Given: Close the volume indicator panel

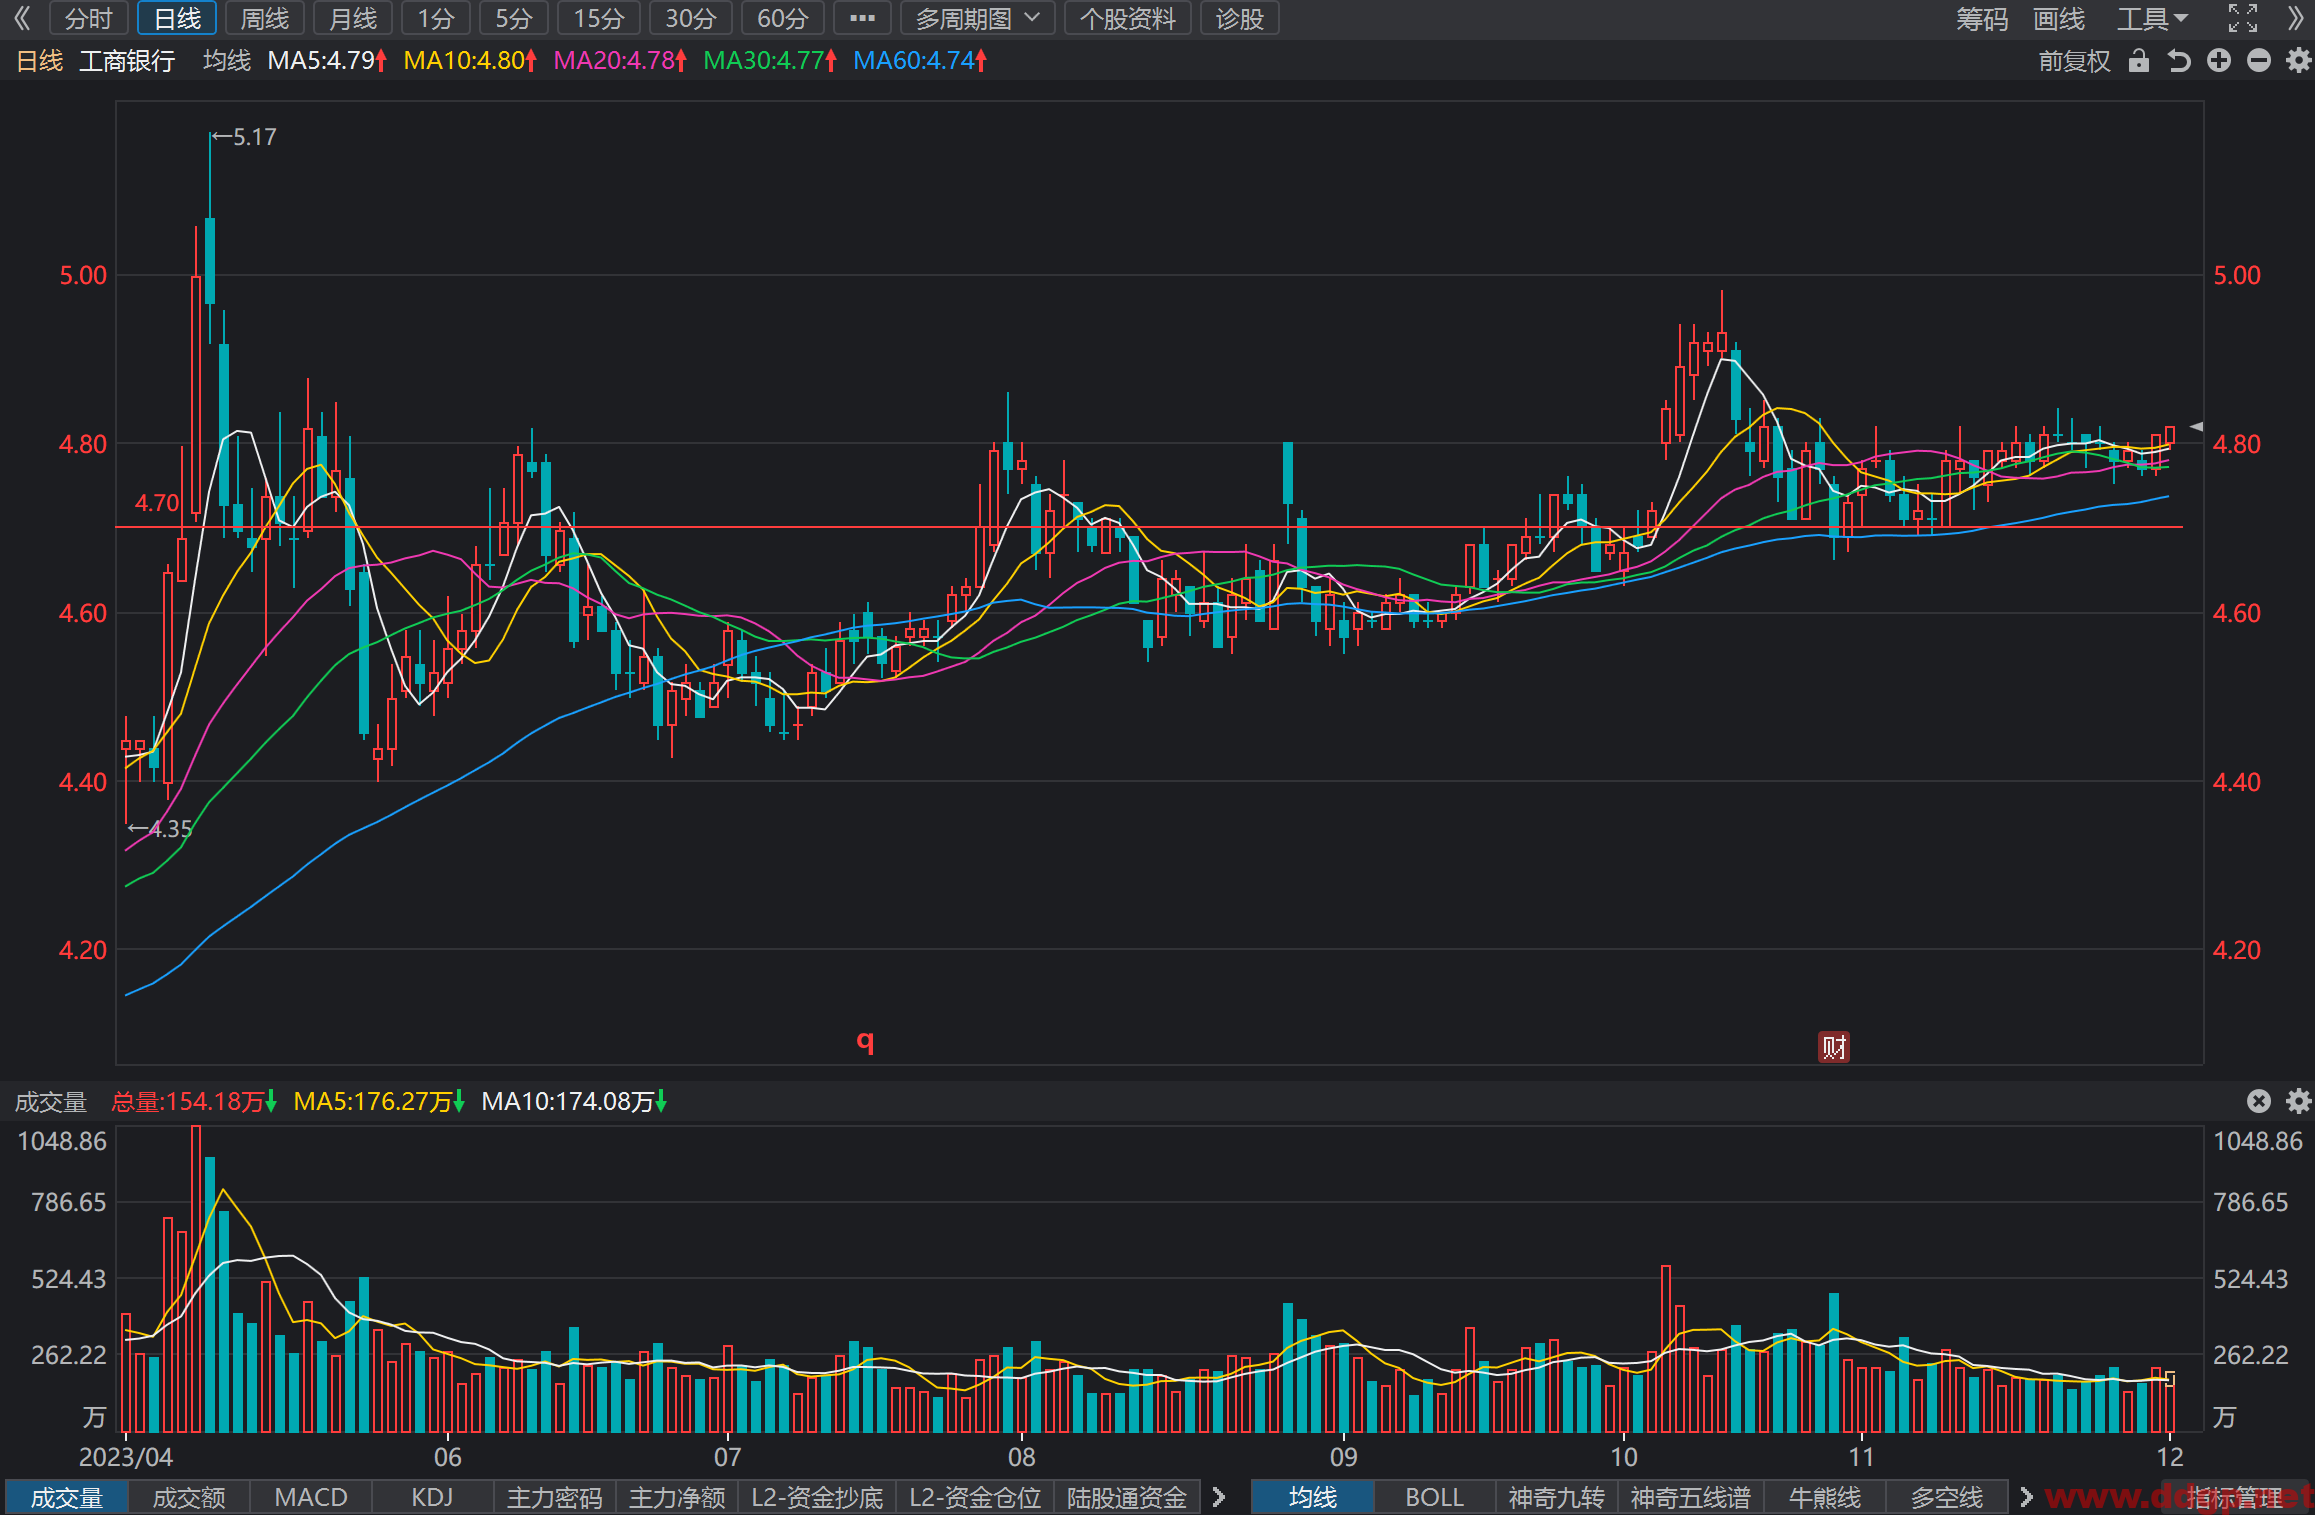Looking at the screenshot, I should 2259,1101.
